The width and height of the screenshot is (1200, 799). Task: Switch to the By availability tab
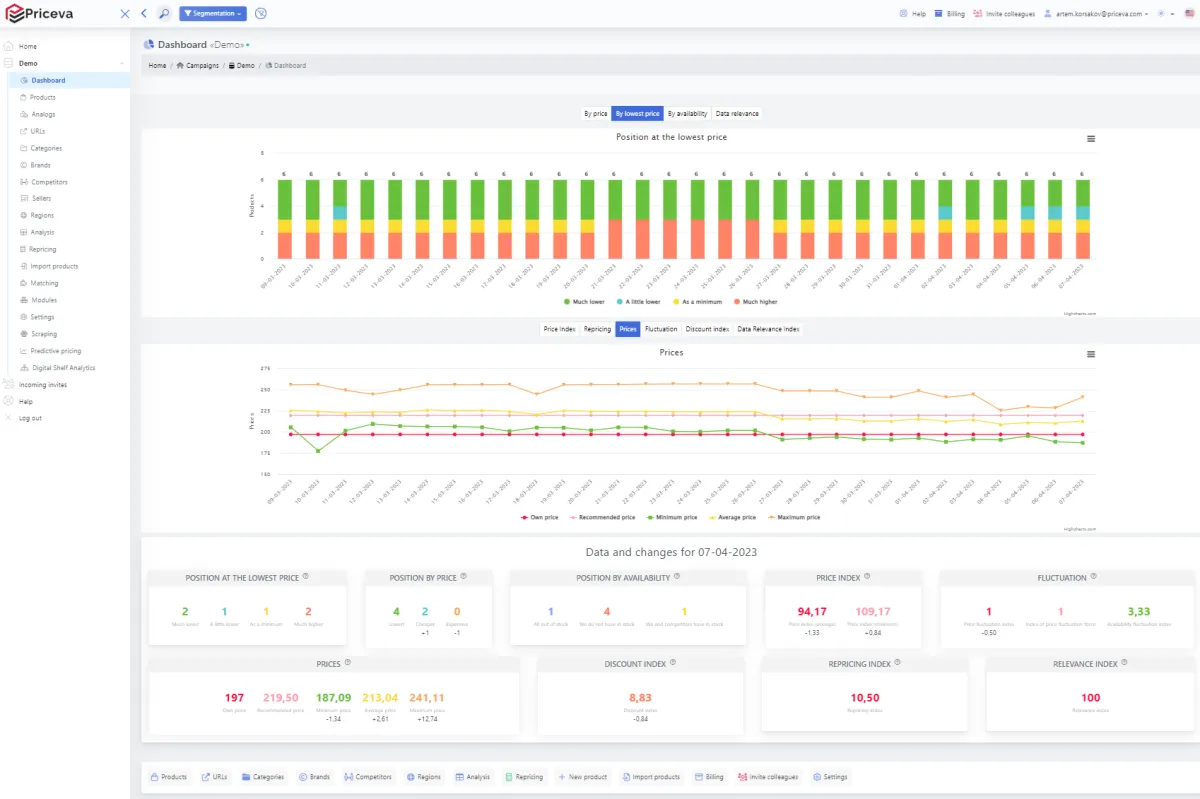point(687,113)
